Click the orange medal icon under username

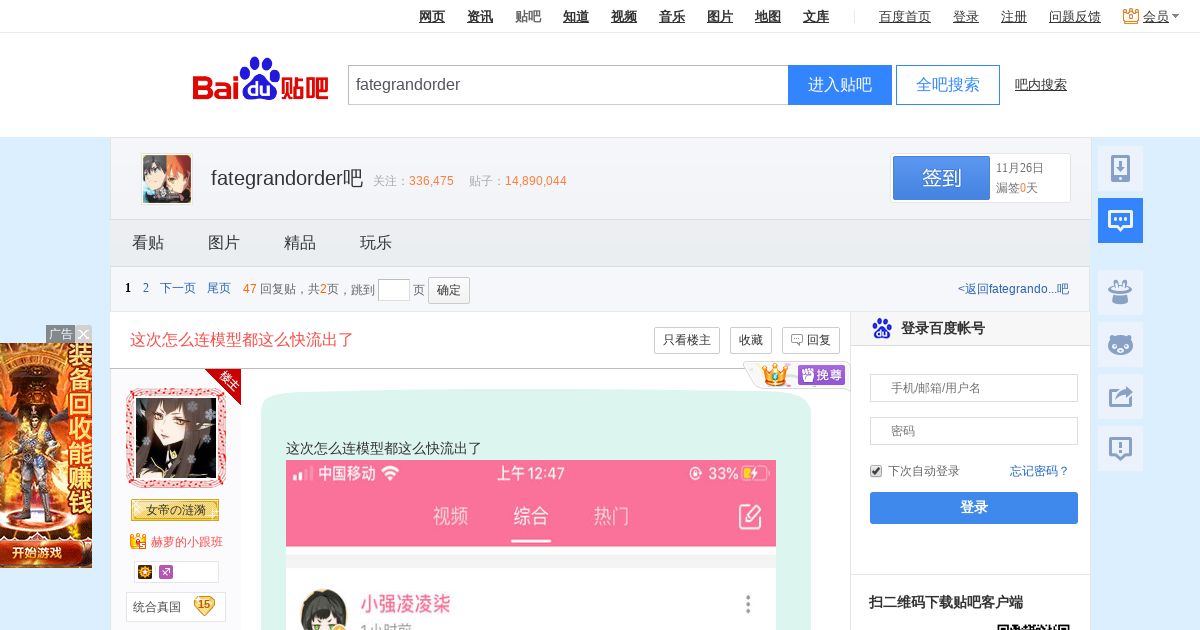tap(146, 572)
